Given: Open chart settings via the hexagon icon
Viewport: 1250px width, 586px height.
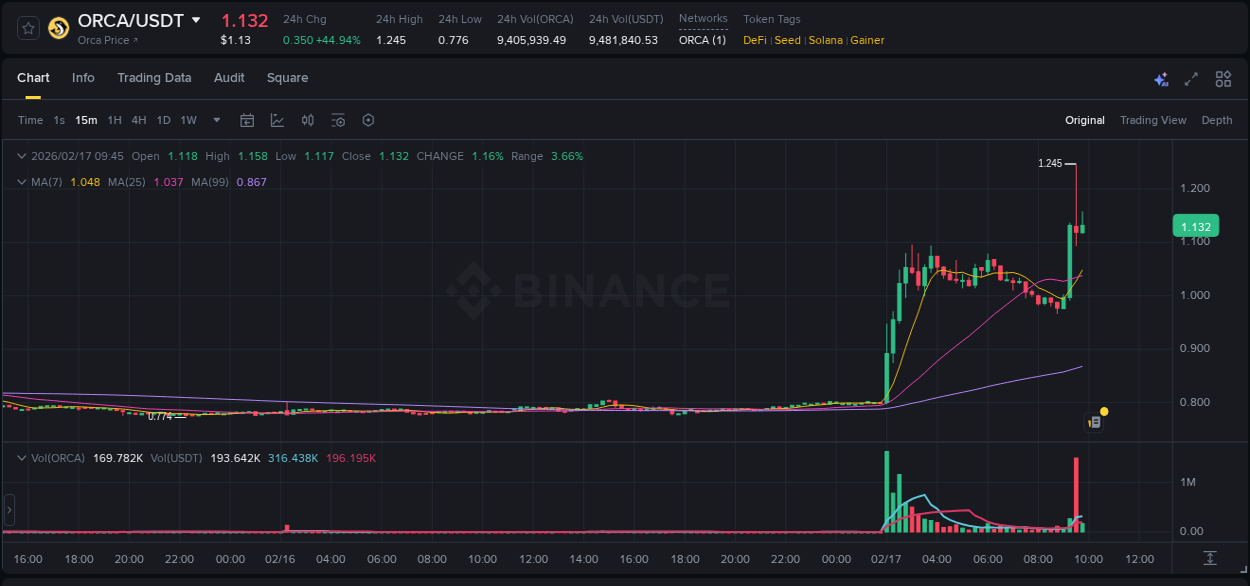Looking at the screenshot, I should (x=368, y=120).
